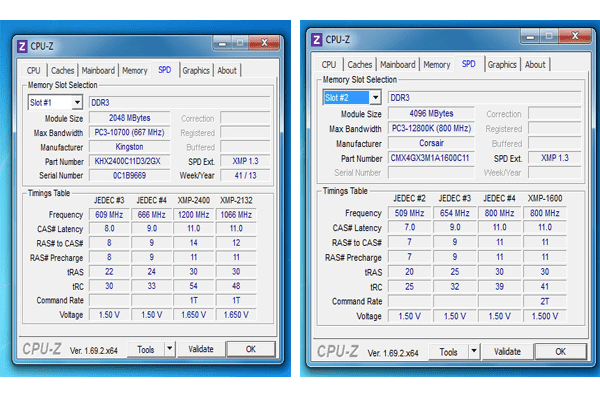This screenshot has height=400, width=600.
Task: Click the 1066 MHz XMP-2132 frequency cell
Action: pos(236,215)
